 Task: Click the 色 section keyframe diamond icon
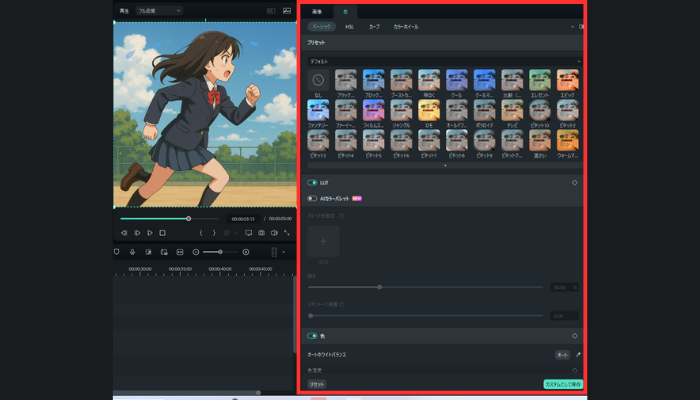click(575, 336)
